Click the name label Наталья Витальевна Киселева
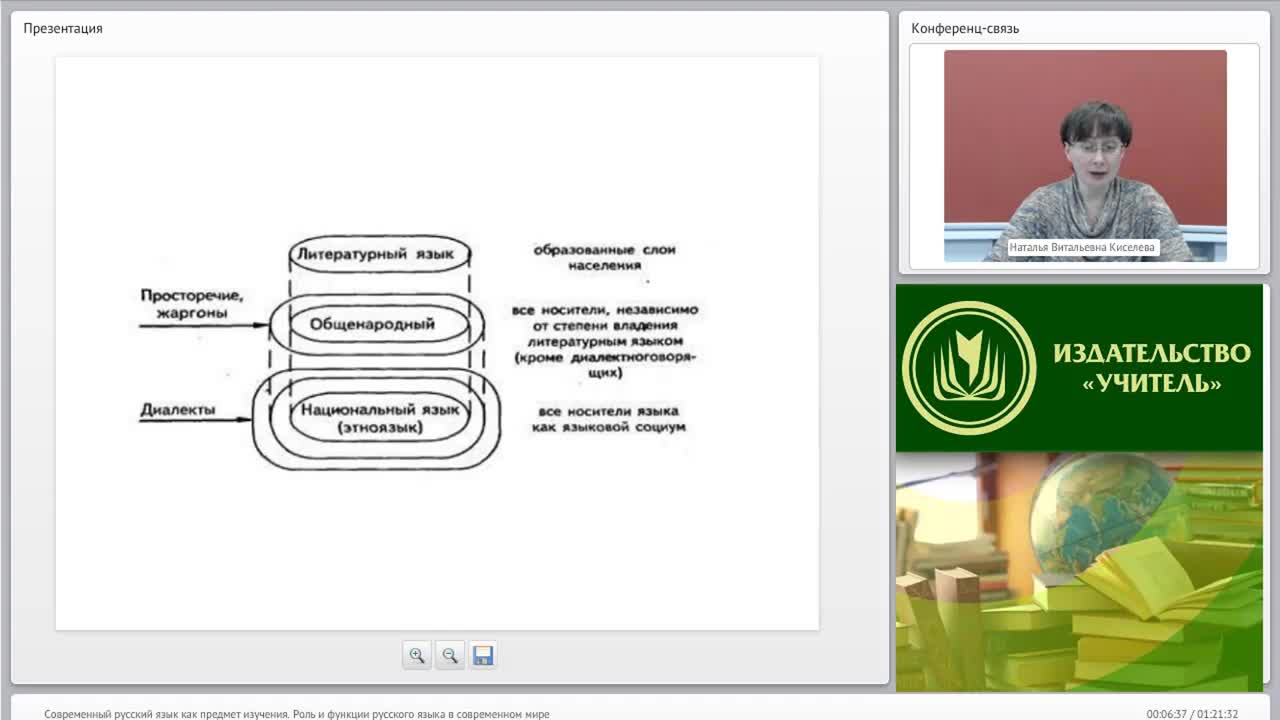Image resolution: width=1280 pixels, height=720 pixels. pyautogui.click(x=1082, y=247)
